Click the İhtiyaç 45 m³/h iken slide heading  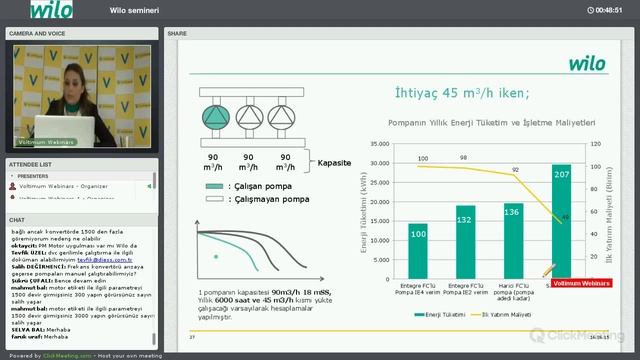tap(462, 93)
